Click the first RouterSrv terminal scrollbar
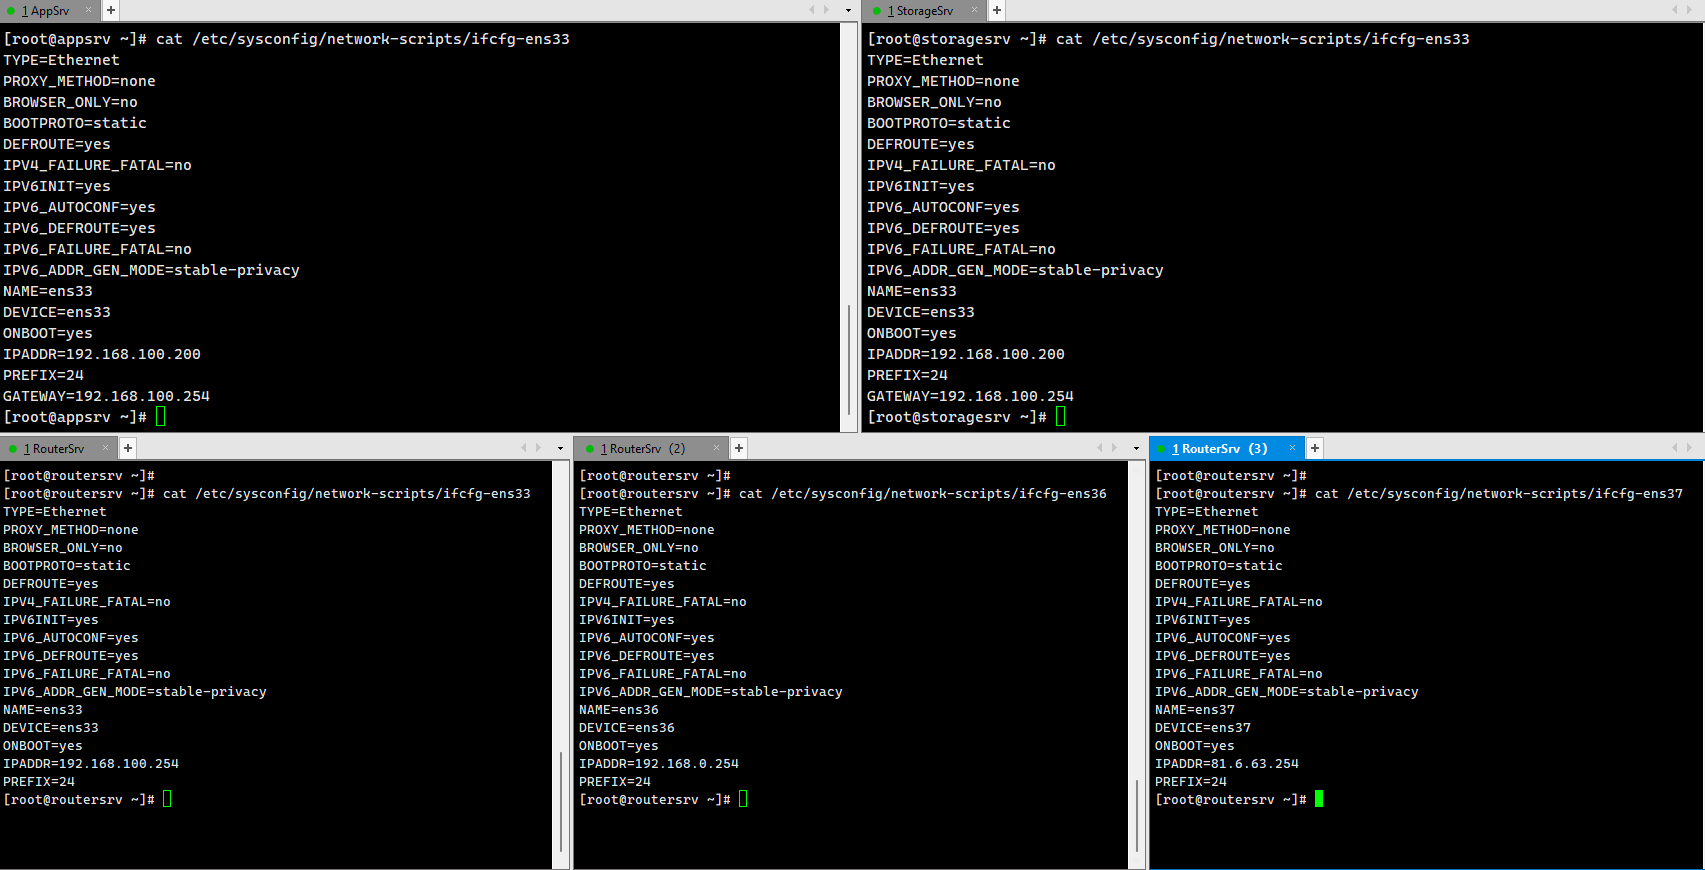Viewport: 1705px width, 870px height. click(x=560, y=800)
